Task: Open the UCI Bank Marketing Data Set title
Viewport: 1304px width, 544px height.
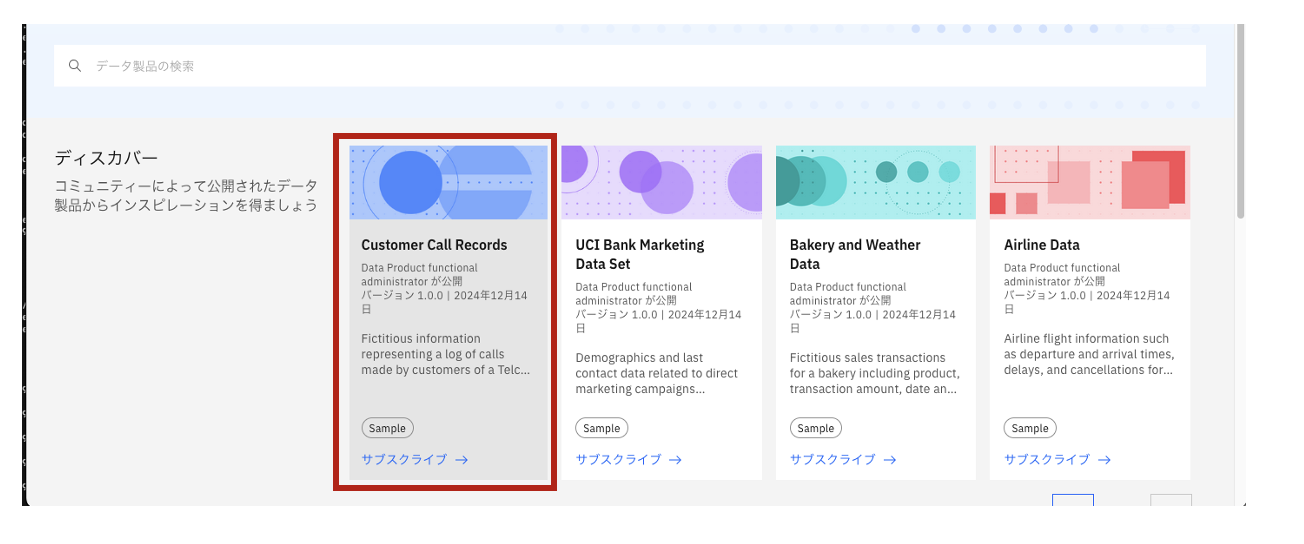Action: (640, 254)
